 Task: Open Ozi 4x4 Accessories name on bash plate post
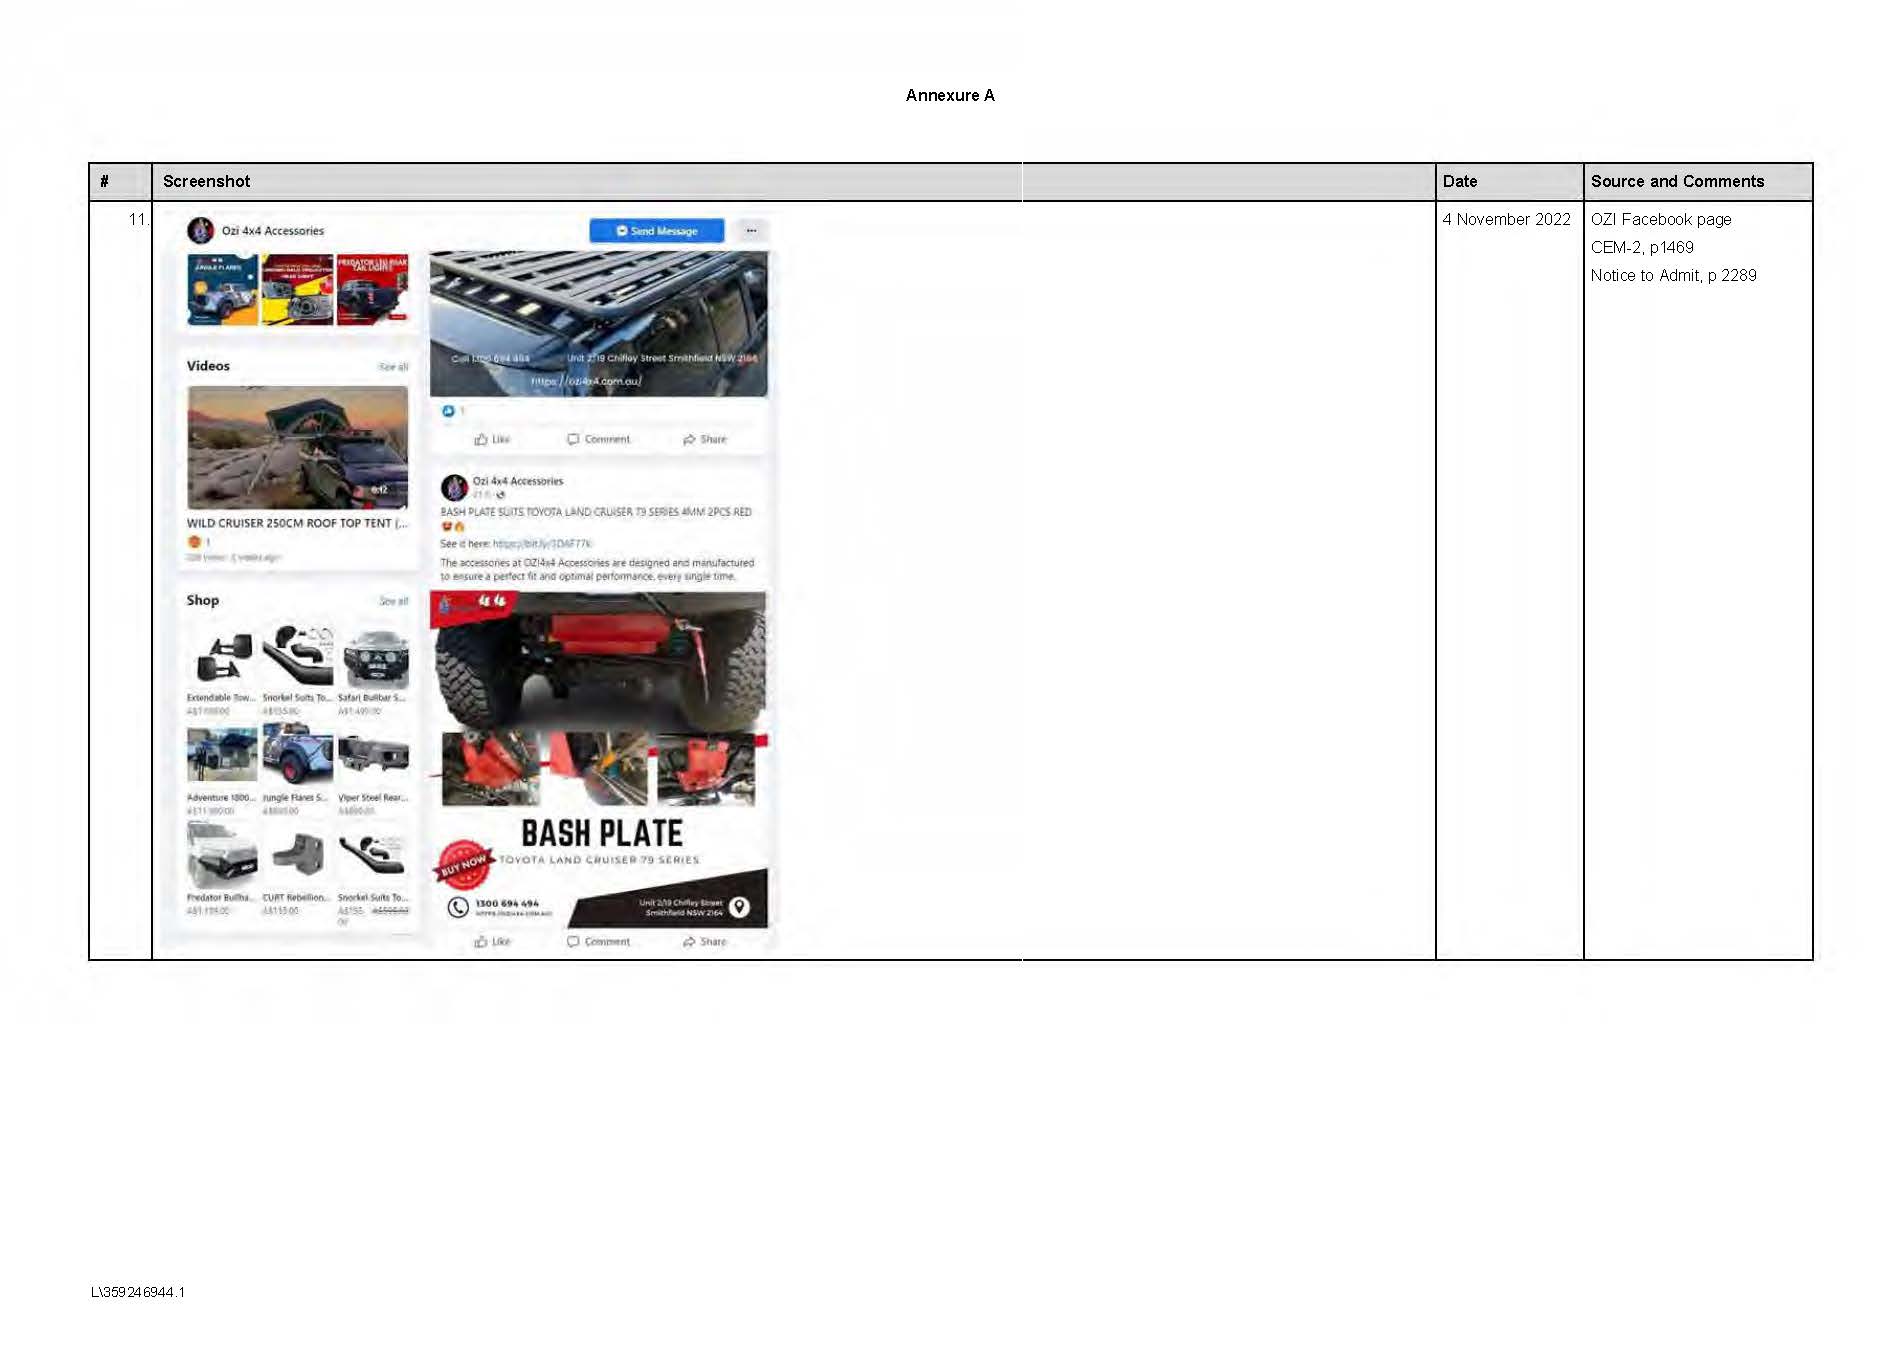point(518,481)
